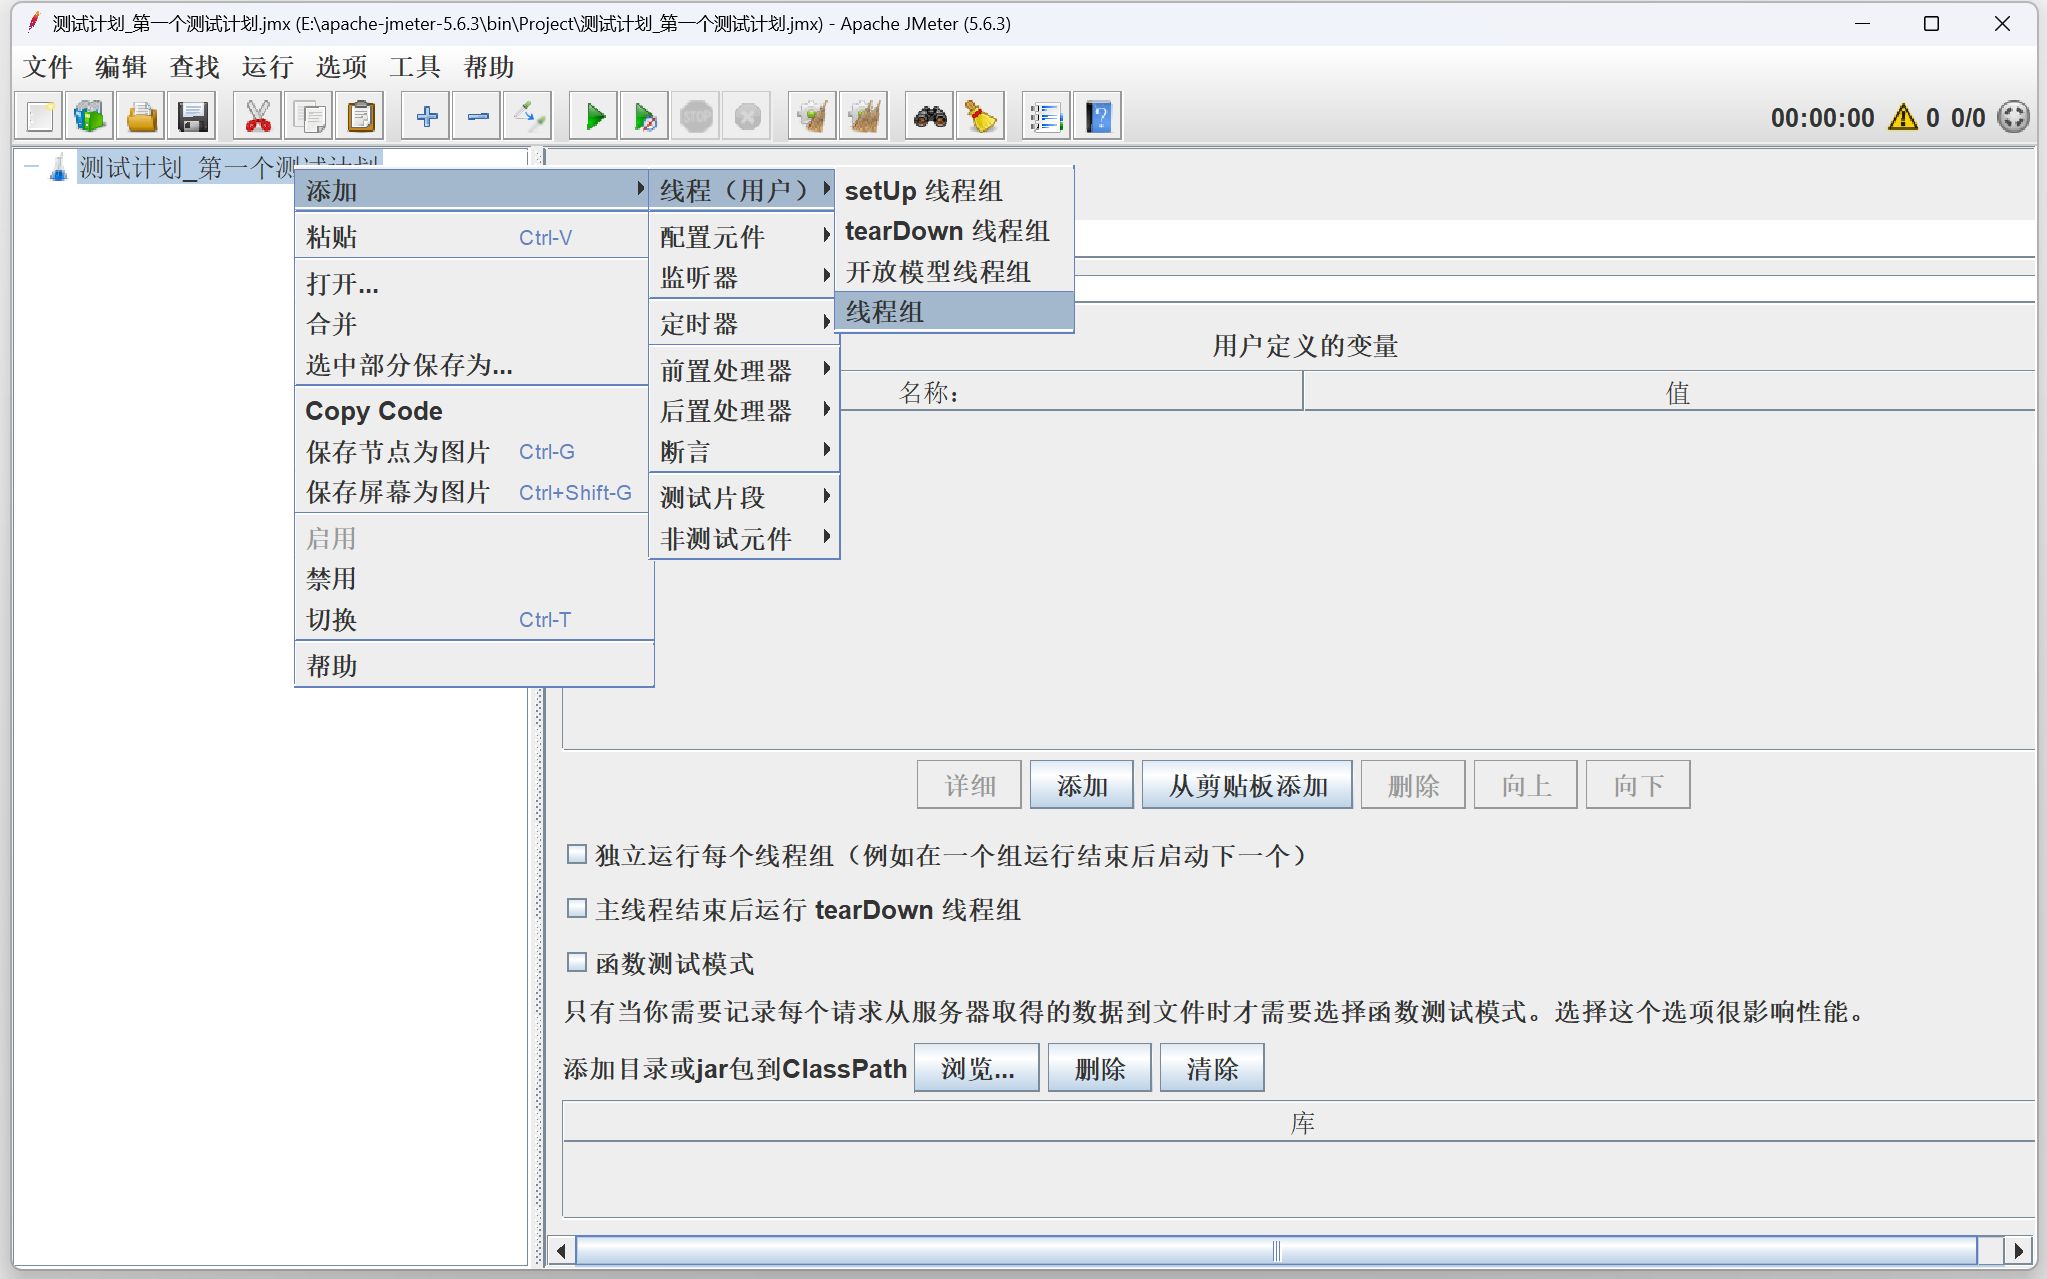Click the horizontal scrollbar thumb
This screenshot has height=1279, width=2047.
(1276, 1250)
